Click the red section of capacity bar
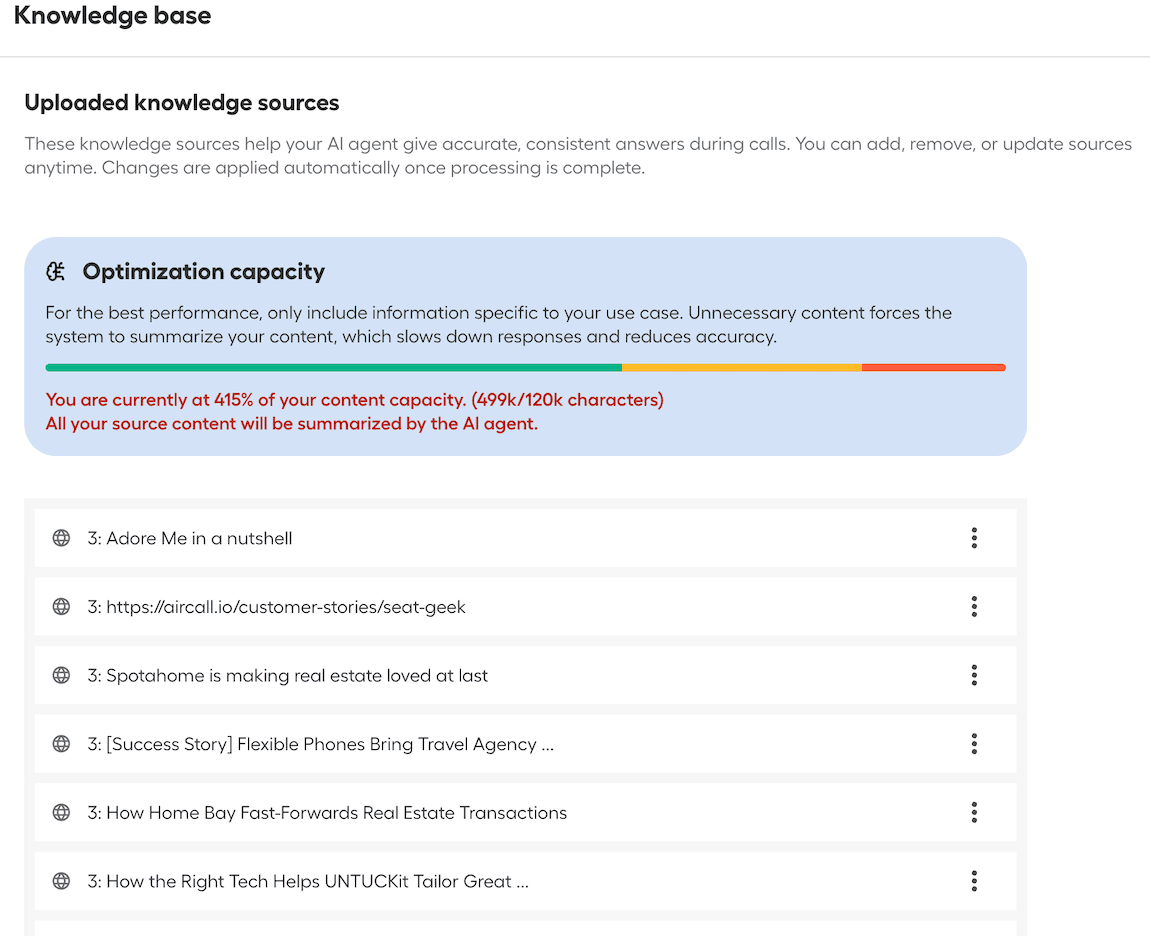The width and height of the screenshot is (1150, 936). pyautogui.click(x=933, y=368)
